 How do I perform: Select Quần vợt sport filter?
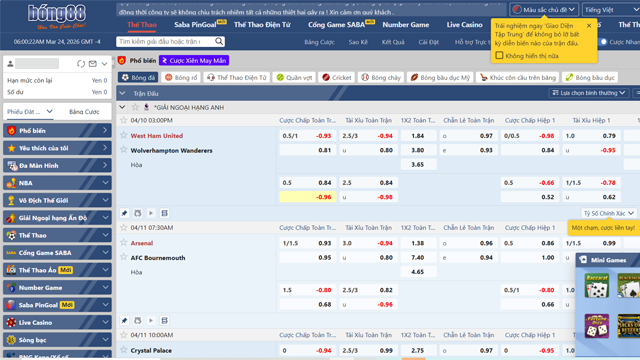point(294,77)
